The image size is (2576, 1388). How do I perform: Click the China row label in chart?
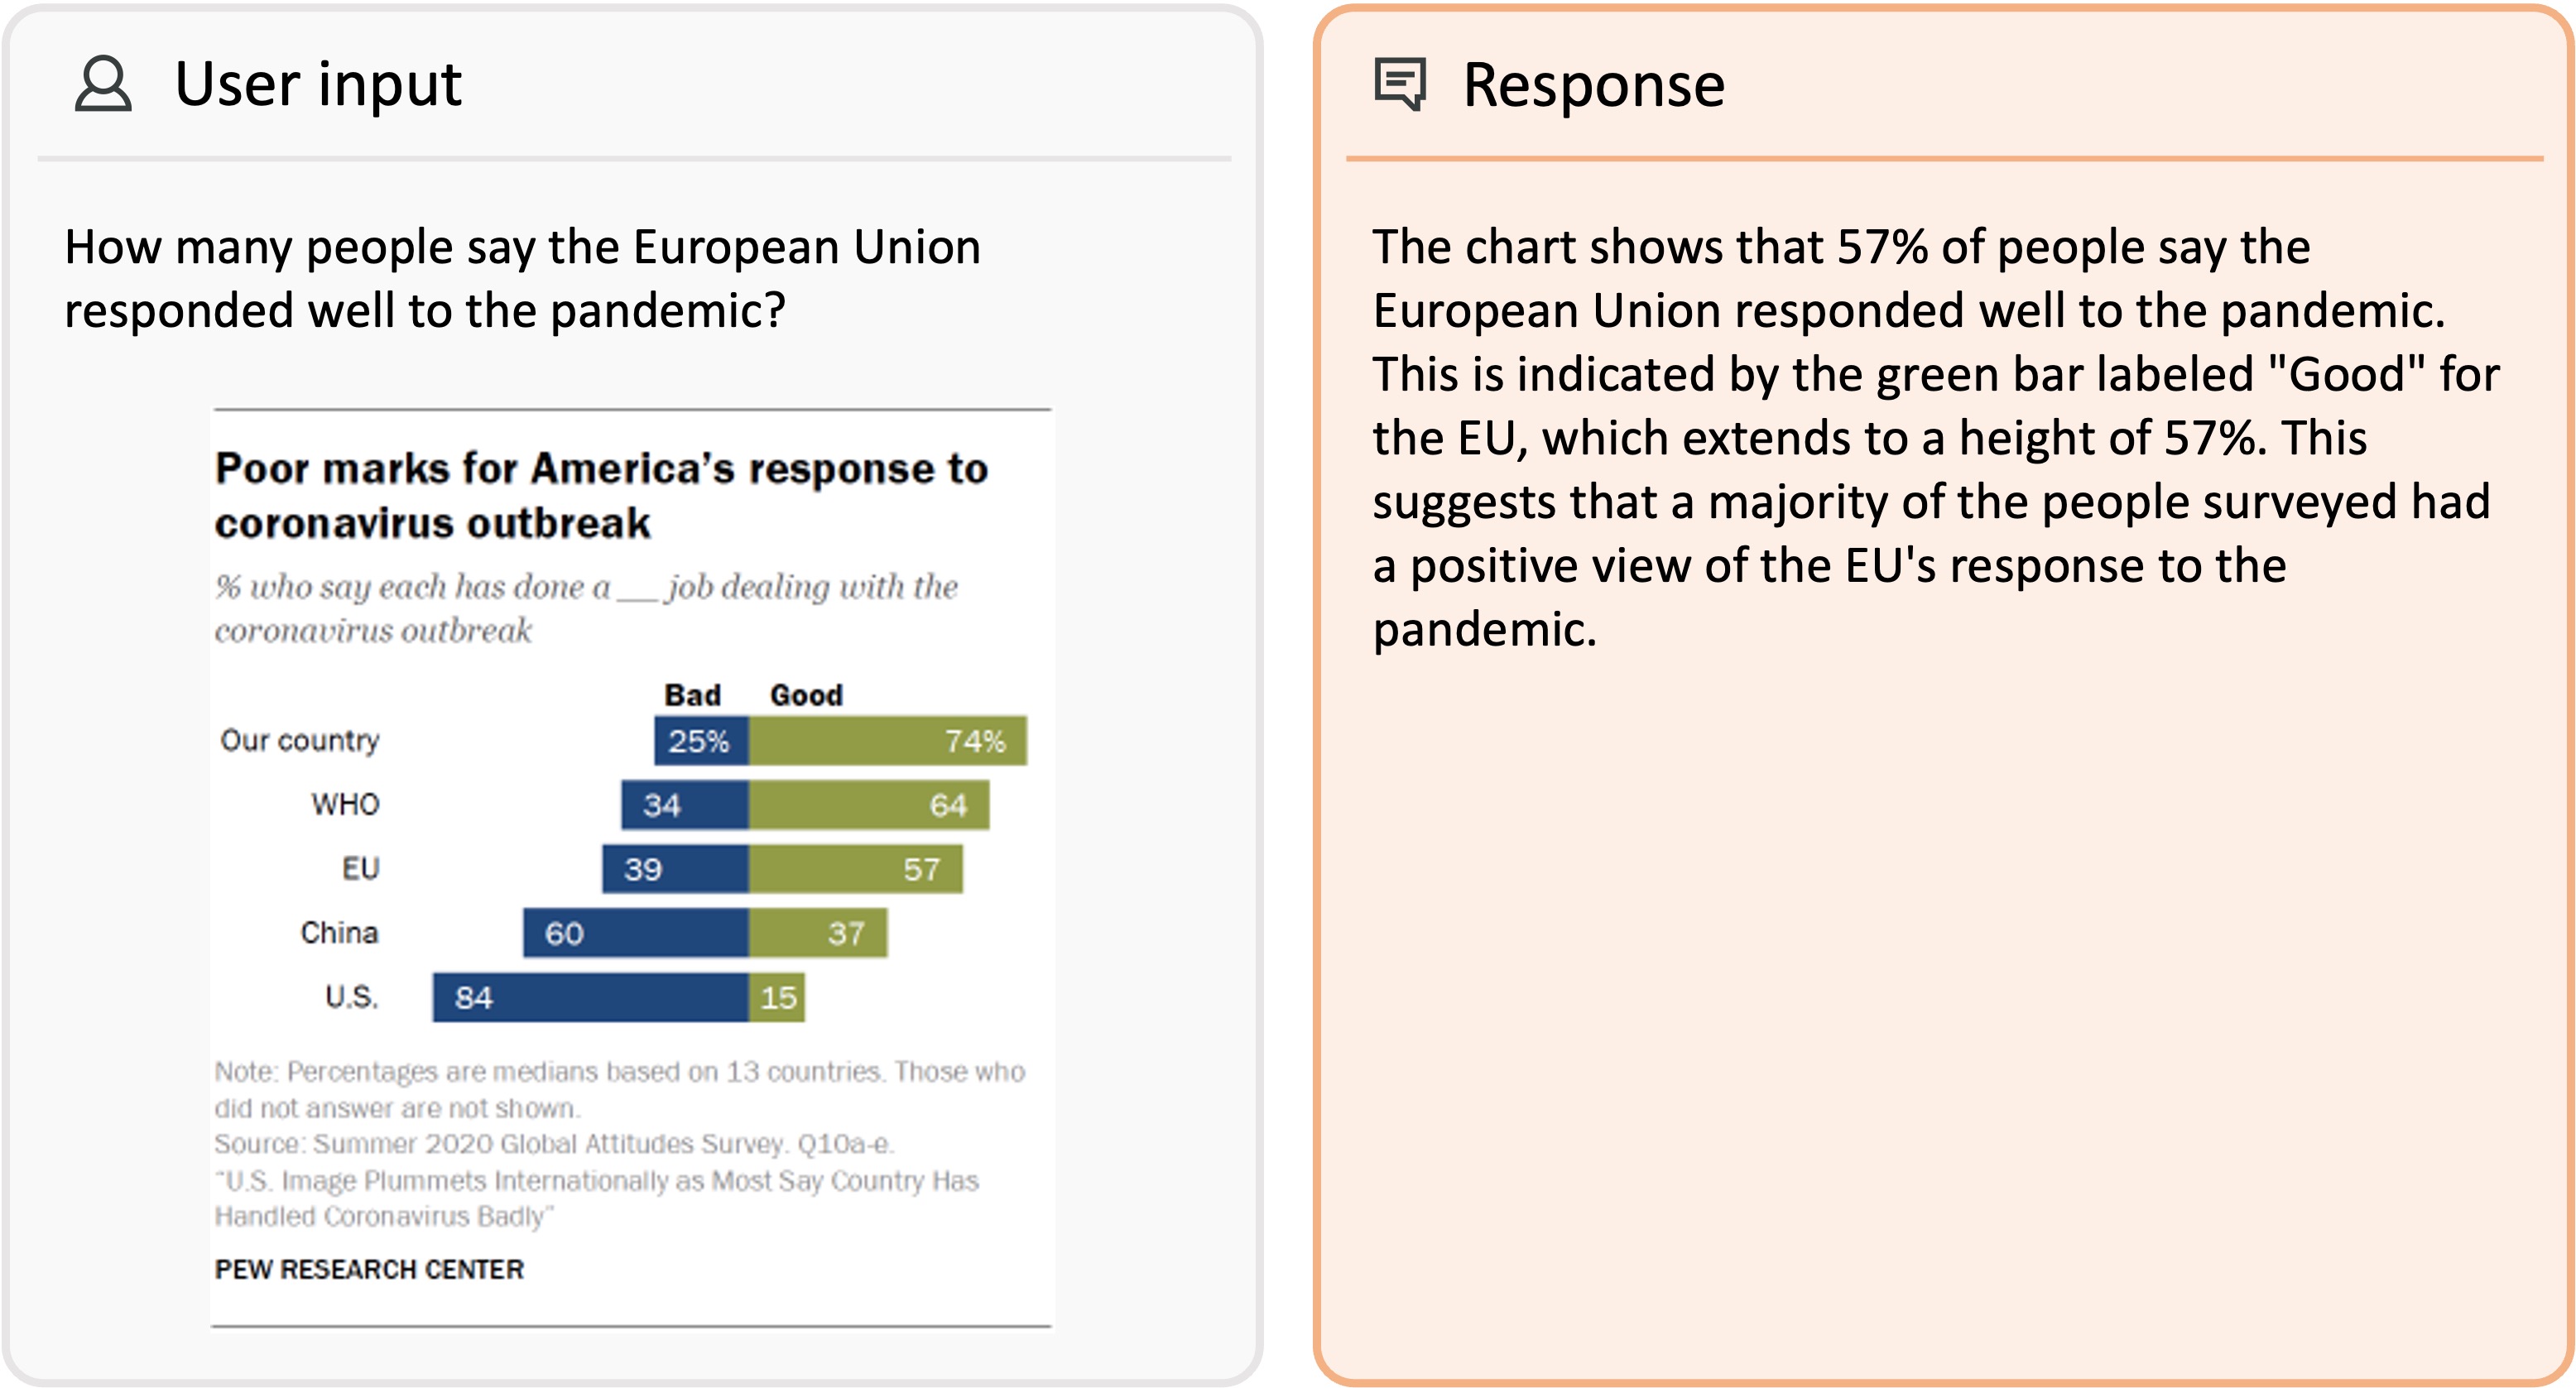click(339, 933)
